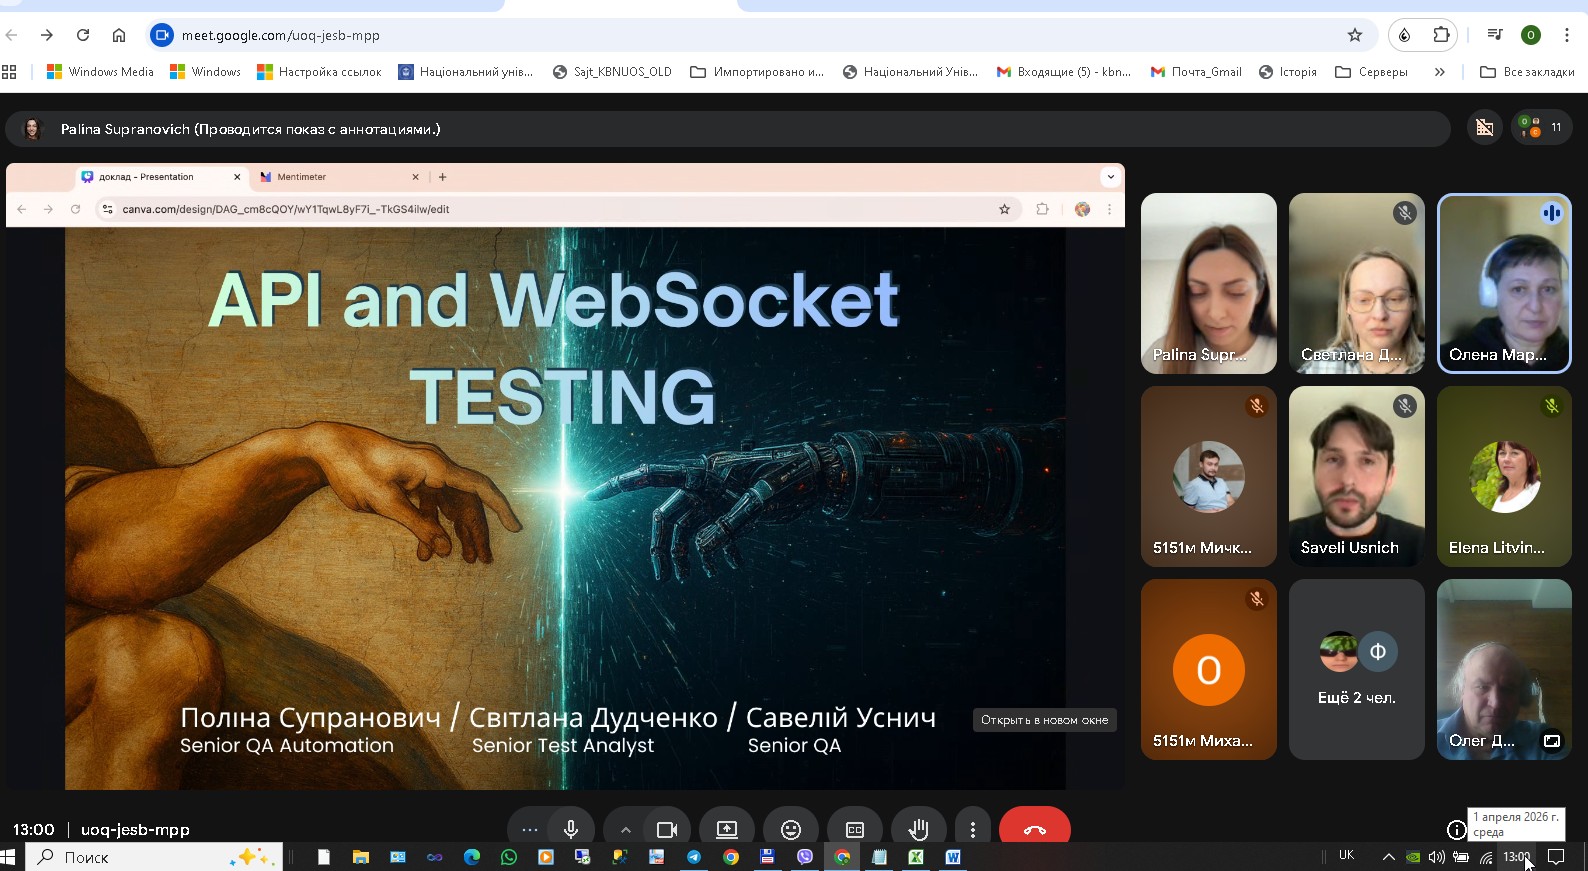1588x871 pixels.
Task: Start sharing your screen
Action: pyautogui.click(x=727, y=829)
